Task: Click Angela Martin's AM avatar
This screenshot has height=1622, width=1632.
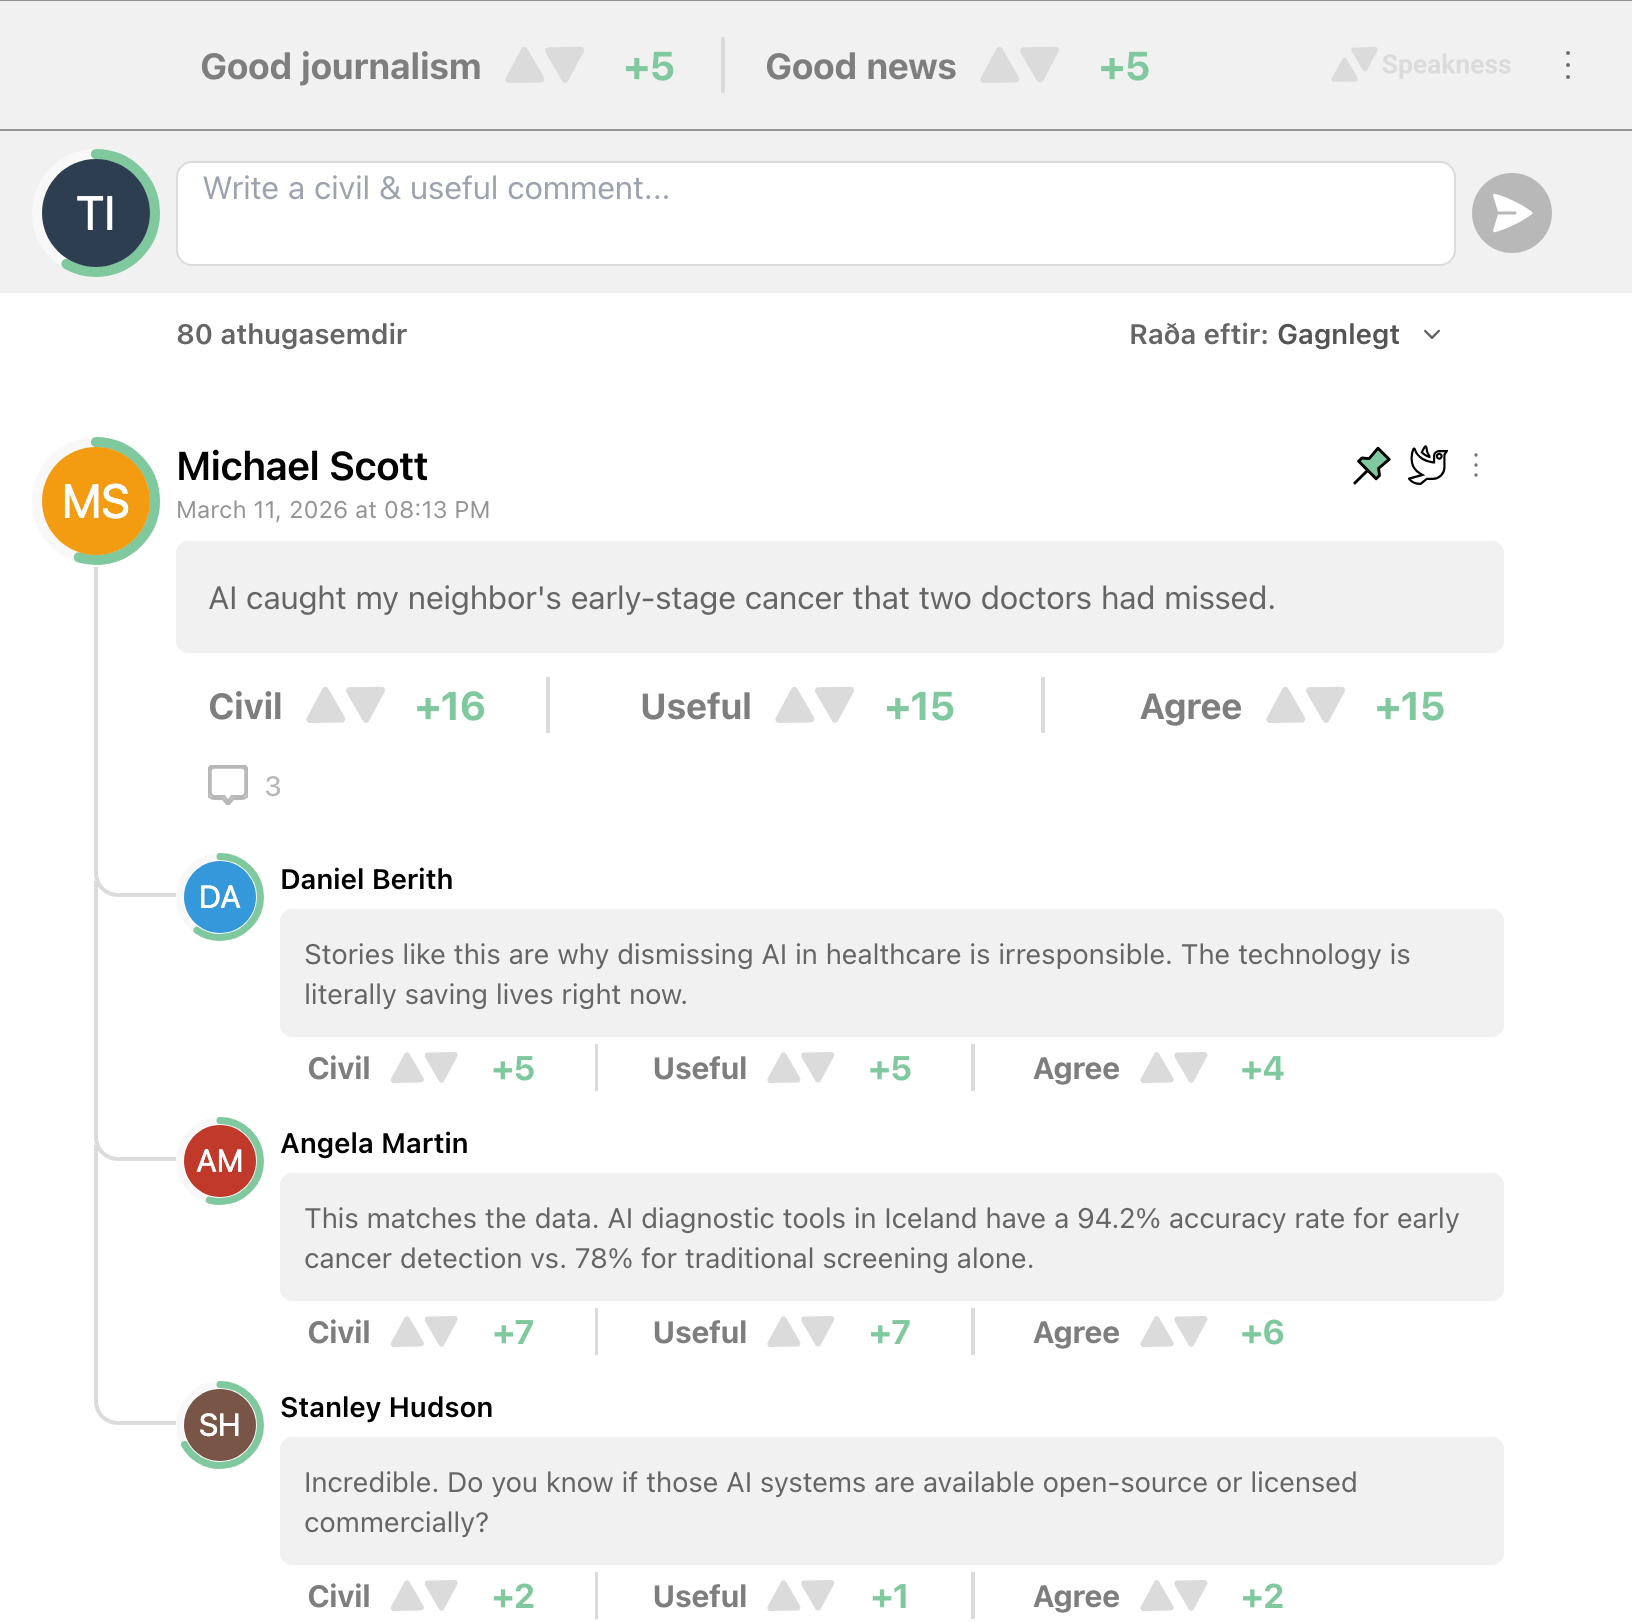Action: tap(220, 1161)
